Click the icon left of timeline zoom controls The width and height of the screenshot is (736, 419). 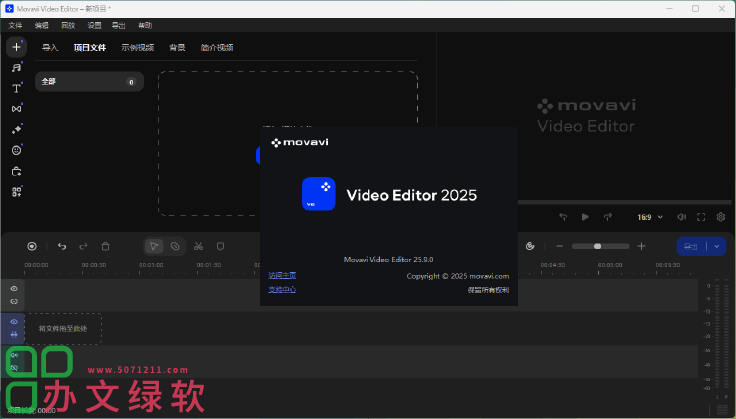[530, 246]
